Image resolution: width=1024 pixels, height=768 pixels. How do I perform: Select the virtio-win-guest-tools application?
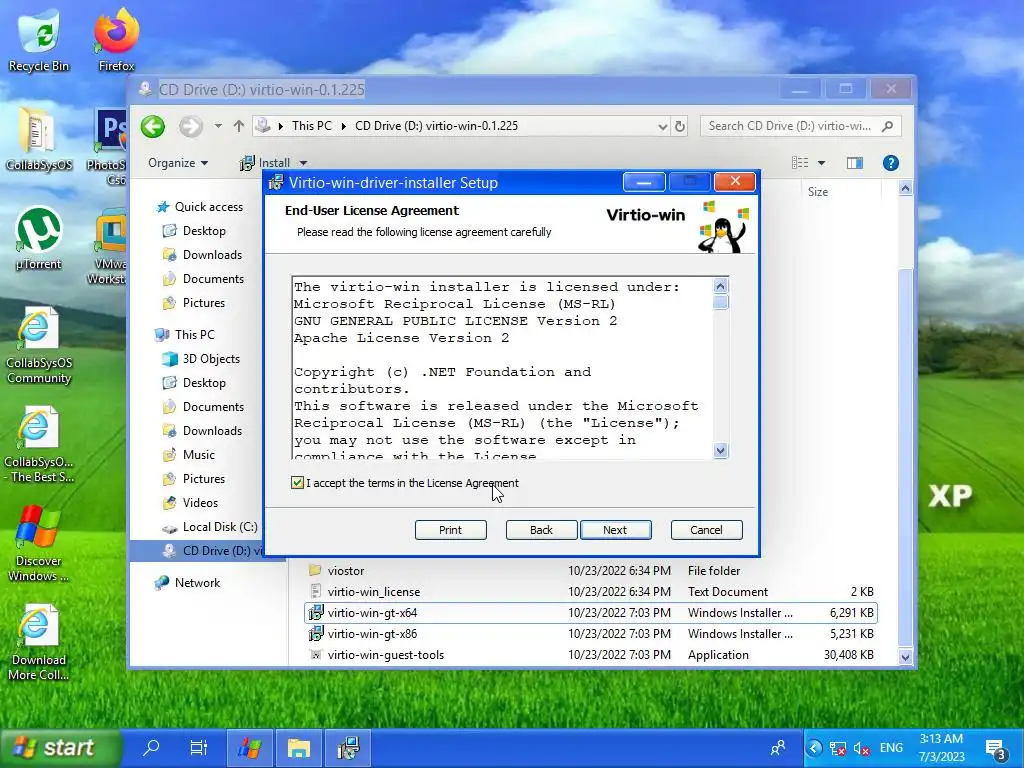pos(591,654)
